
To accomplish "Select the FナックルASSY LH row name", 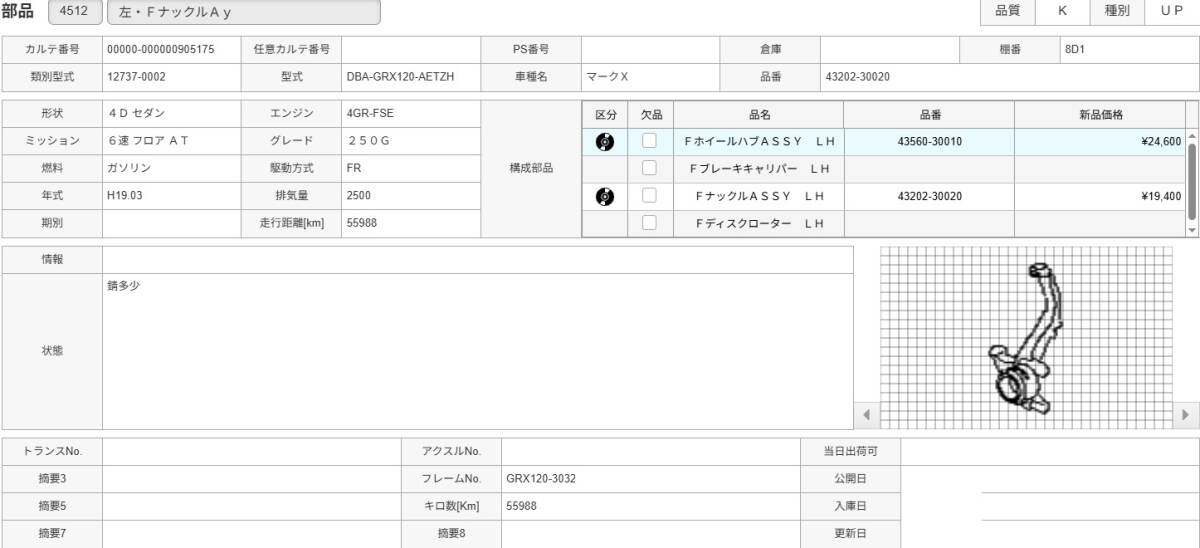I will tap(759, 196).
